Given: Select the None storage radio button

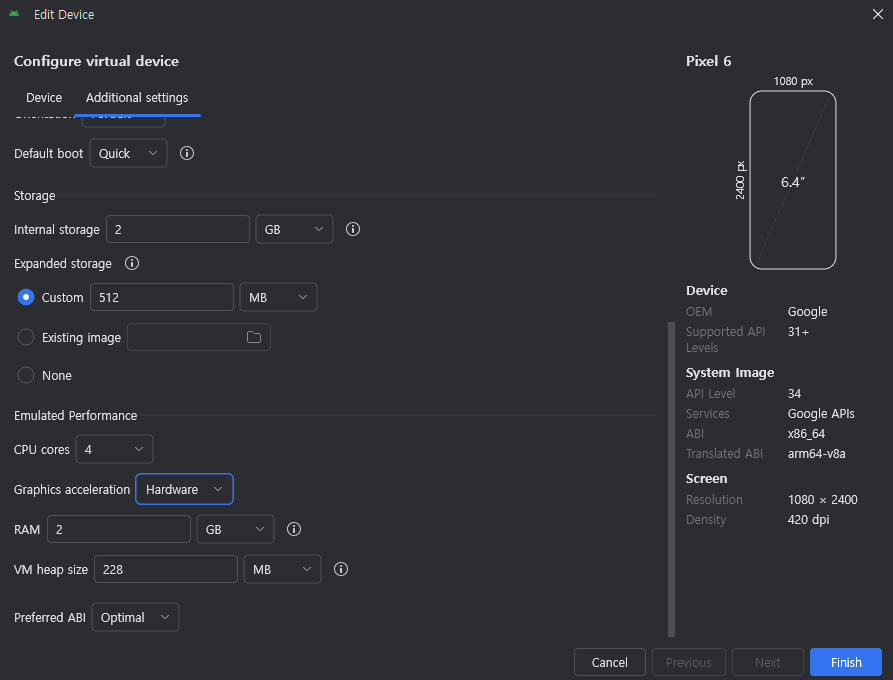Looking at the screenshot, I should pyautogui.click(x=26, y=375).
